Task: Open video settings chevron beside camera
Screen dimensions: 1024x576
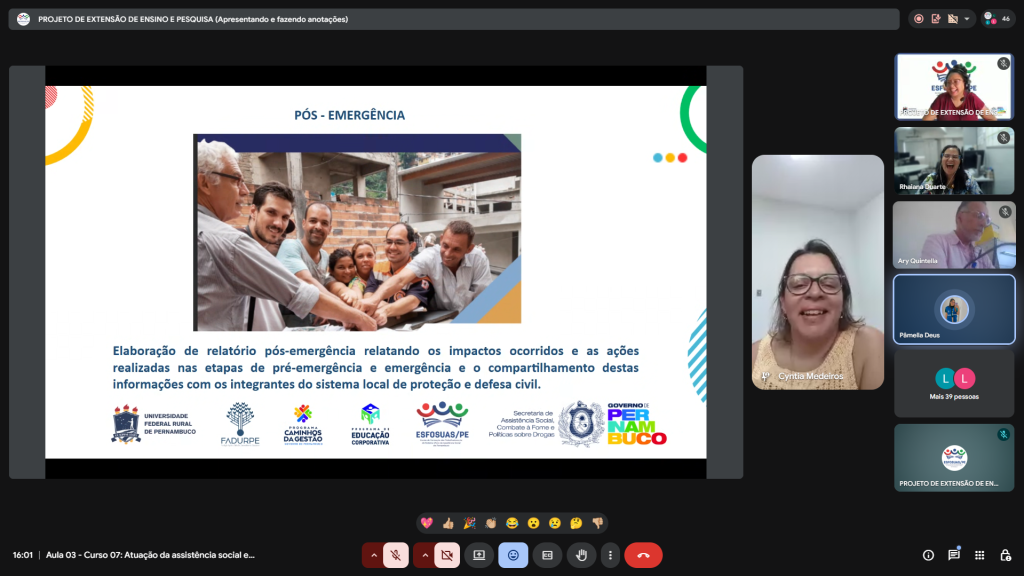Action: [425, 555]
